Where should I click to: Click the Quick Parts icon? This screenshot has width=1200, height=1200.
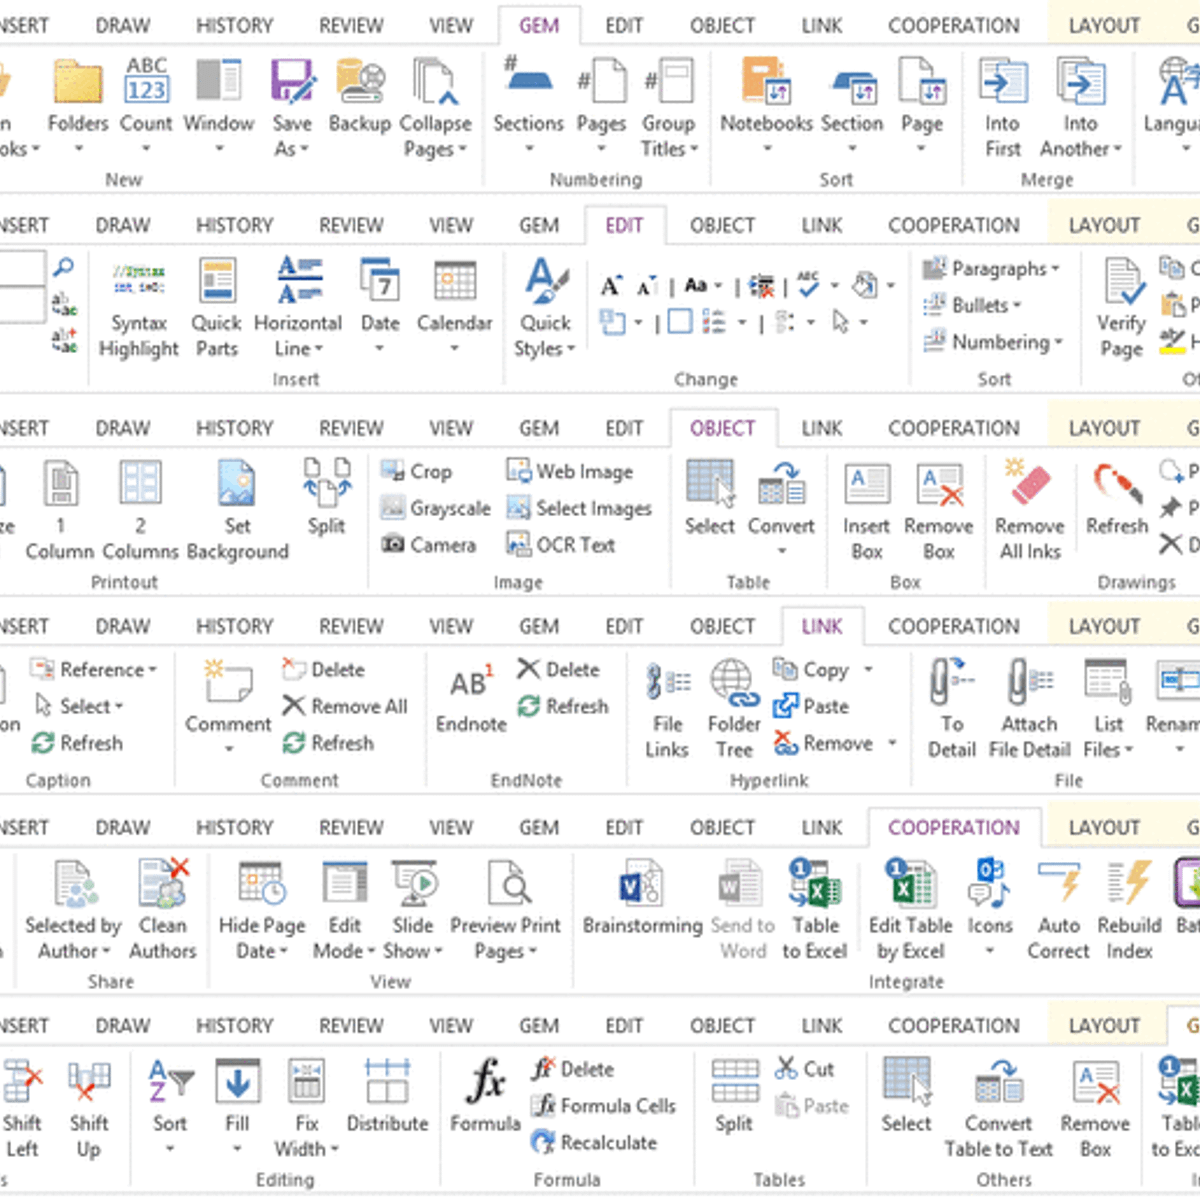click(x=216, y=281)
